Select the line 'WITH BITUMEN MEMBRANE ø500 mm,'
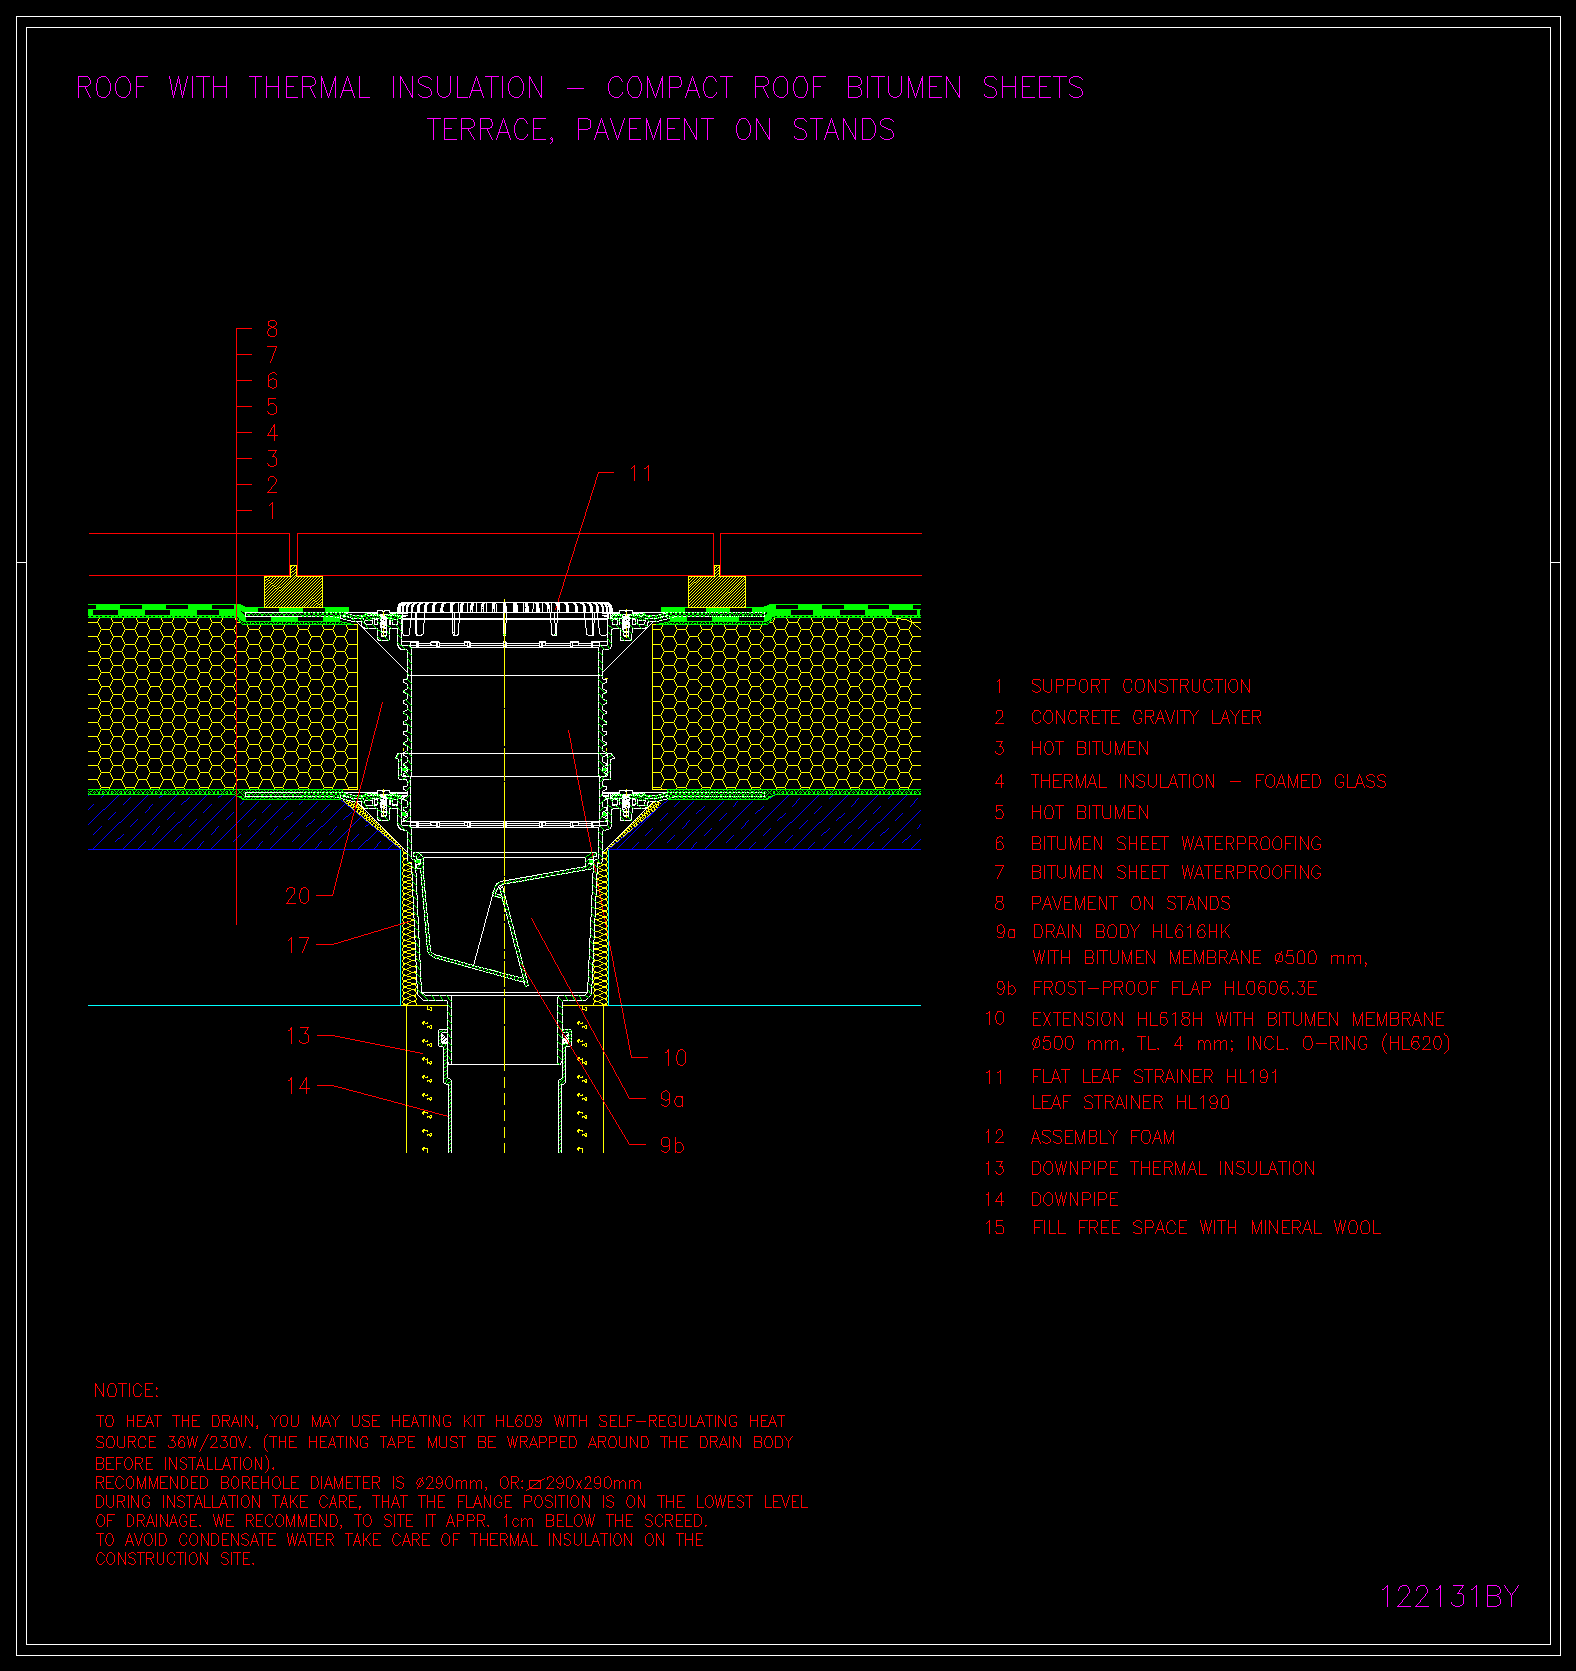The height and width of the screenshot is (1671, 1576). point(1200,958)
